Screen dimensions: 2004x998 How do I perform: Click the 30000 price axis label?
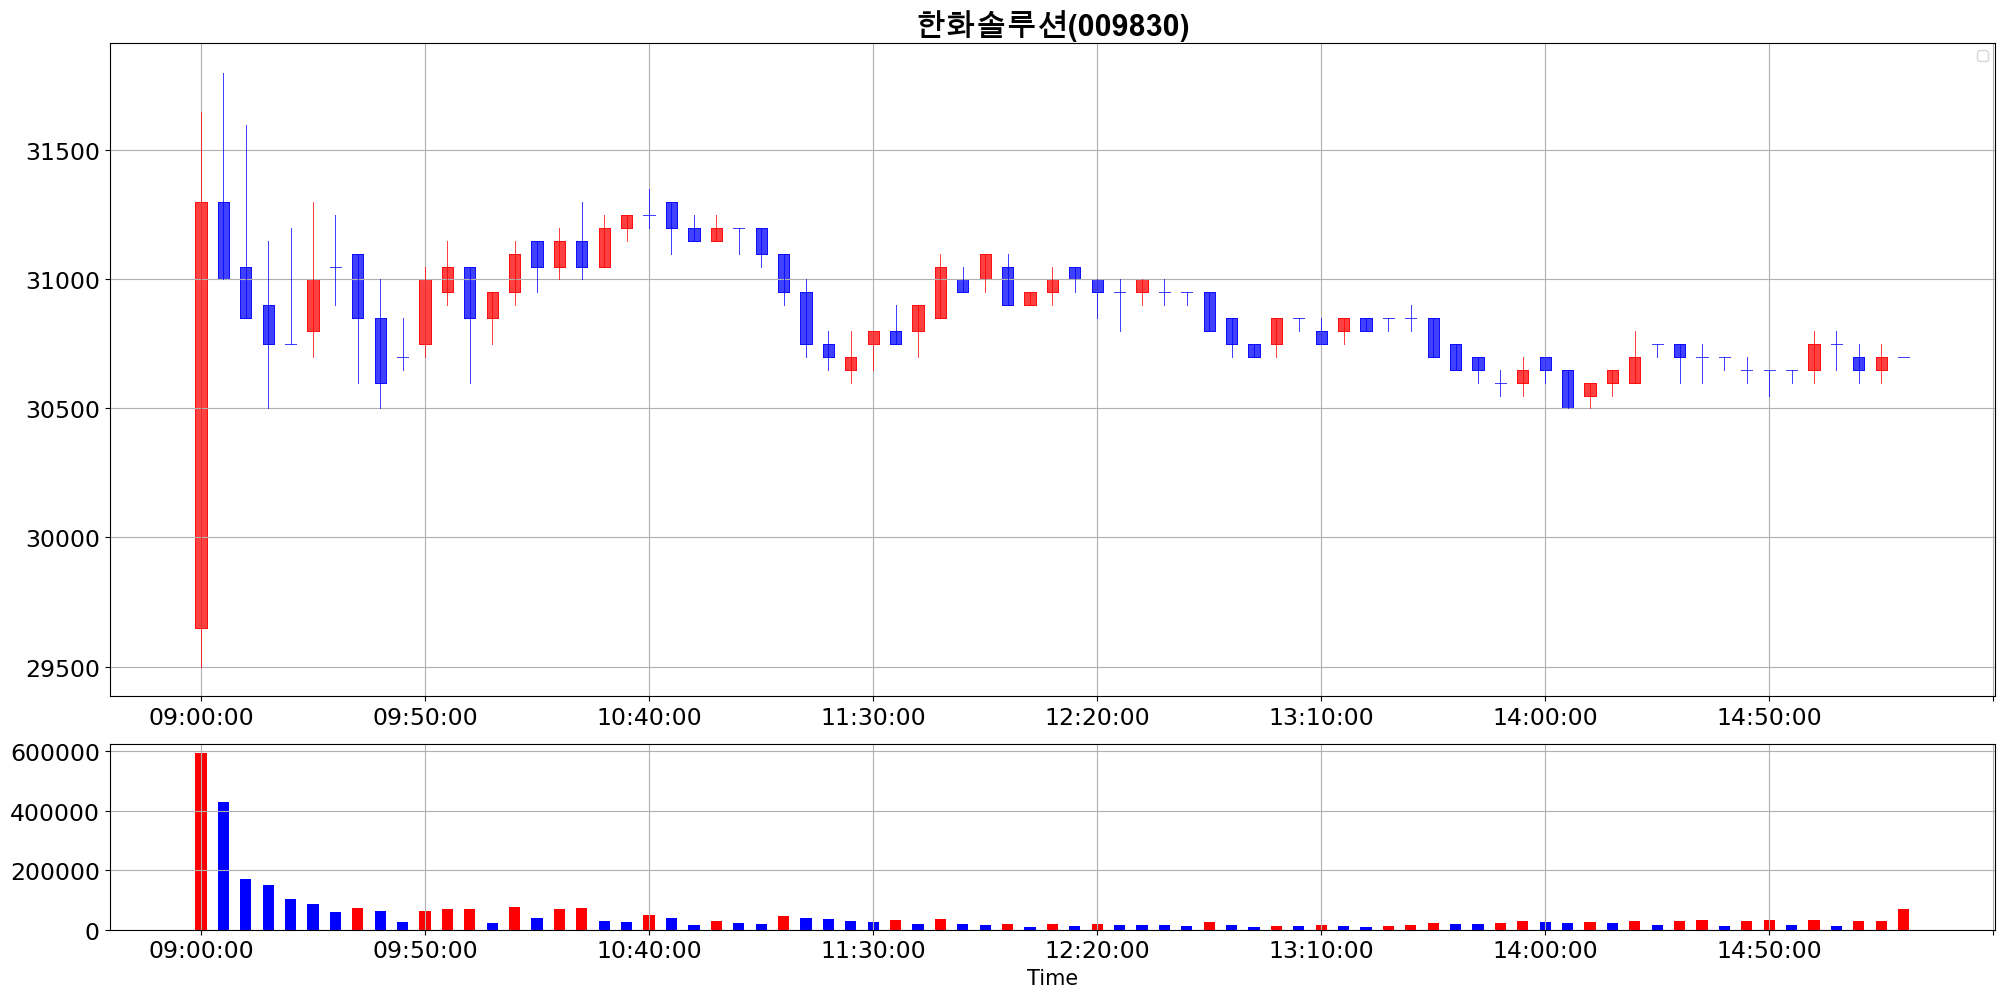click(63, 539)
